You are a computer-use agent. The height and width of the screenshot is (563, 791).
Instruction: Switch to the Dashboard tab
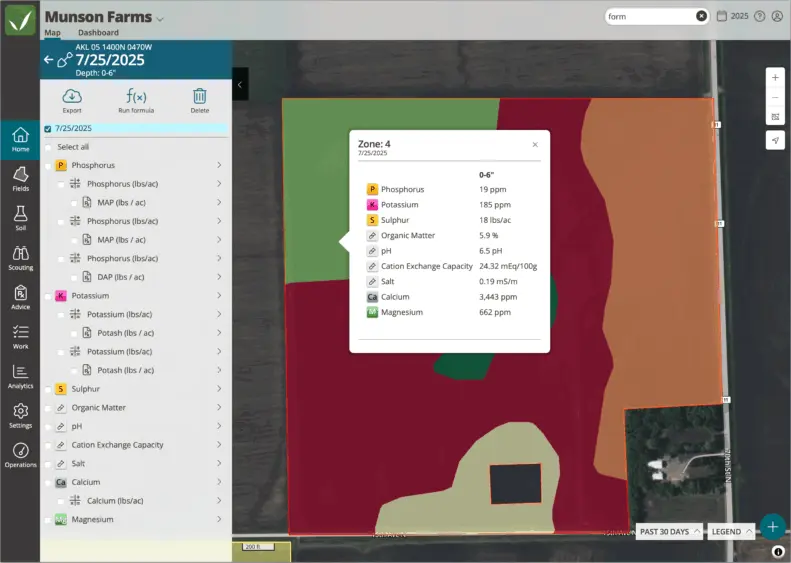(98, 33)
